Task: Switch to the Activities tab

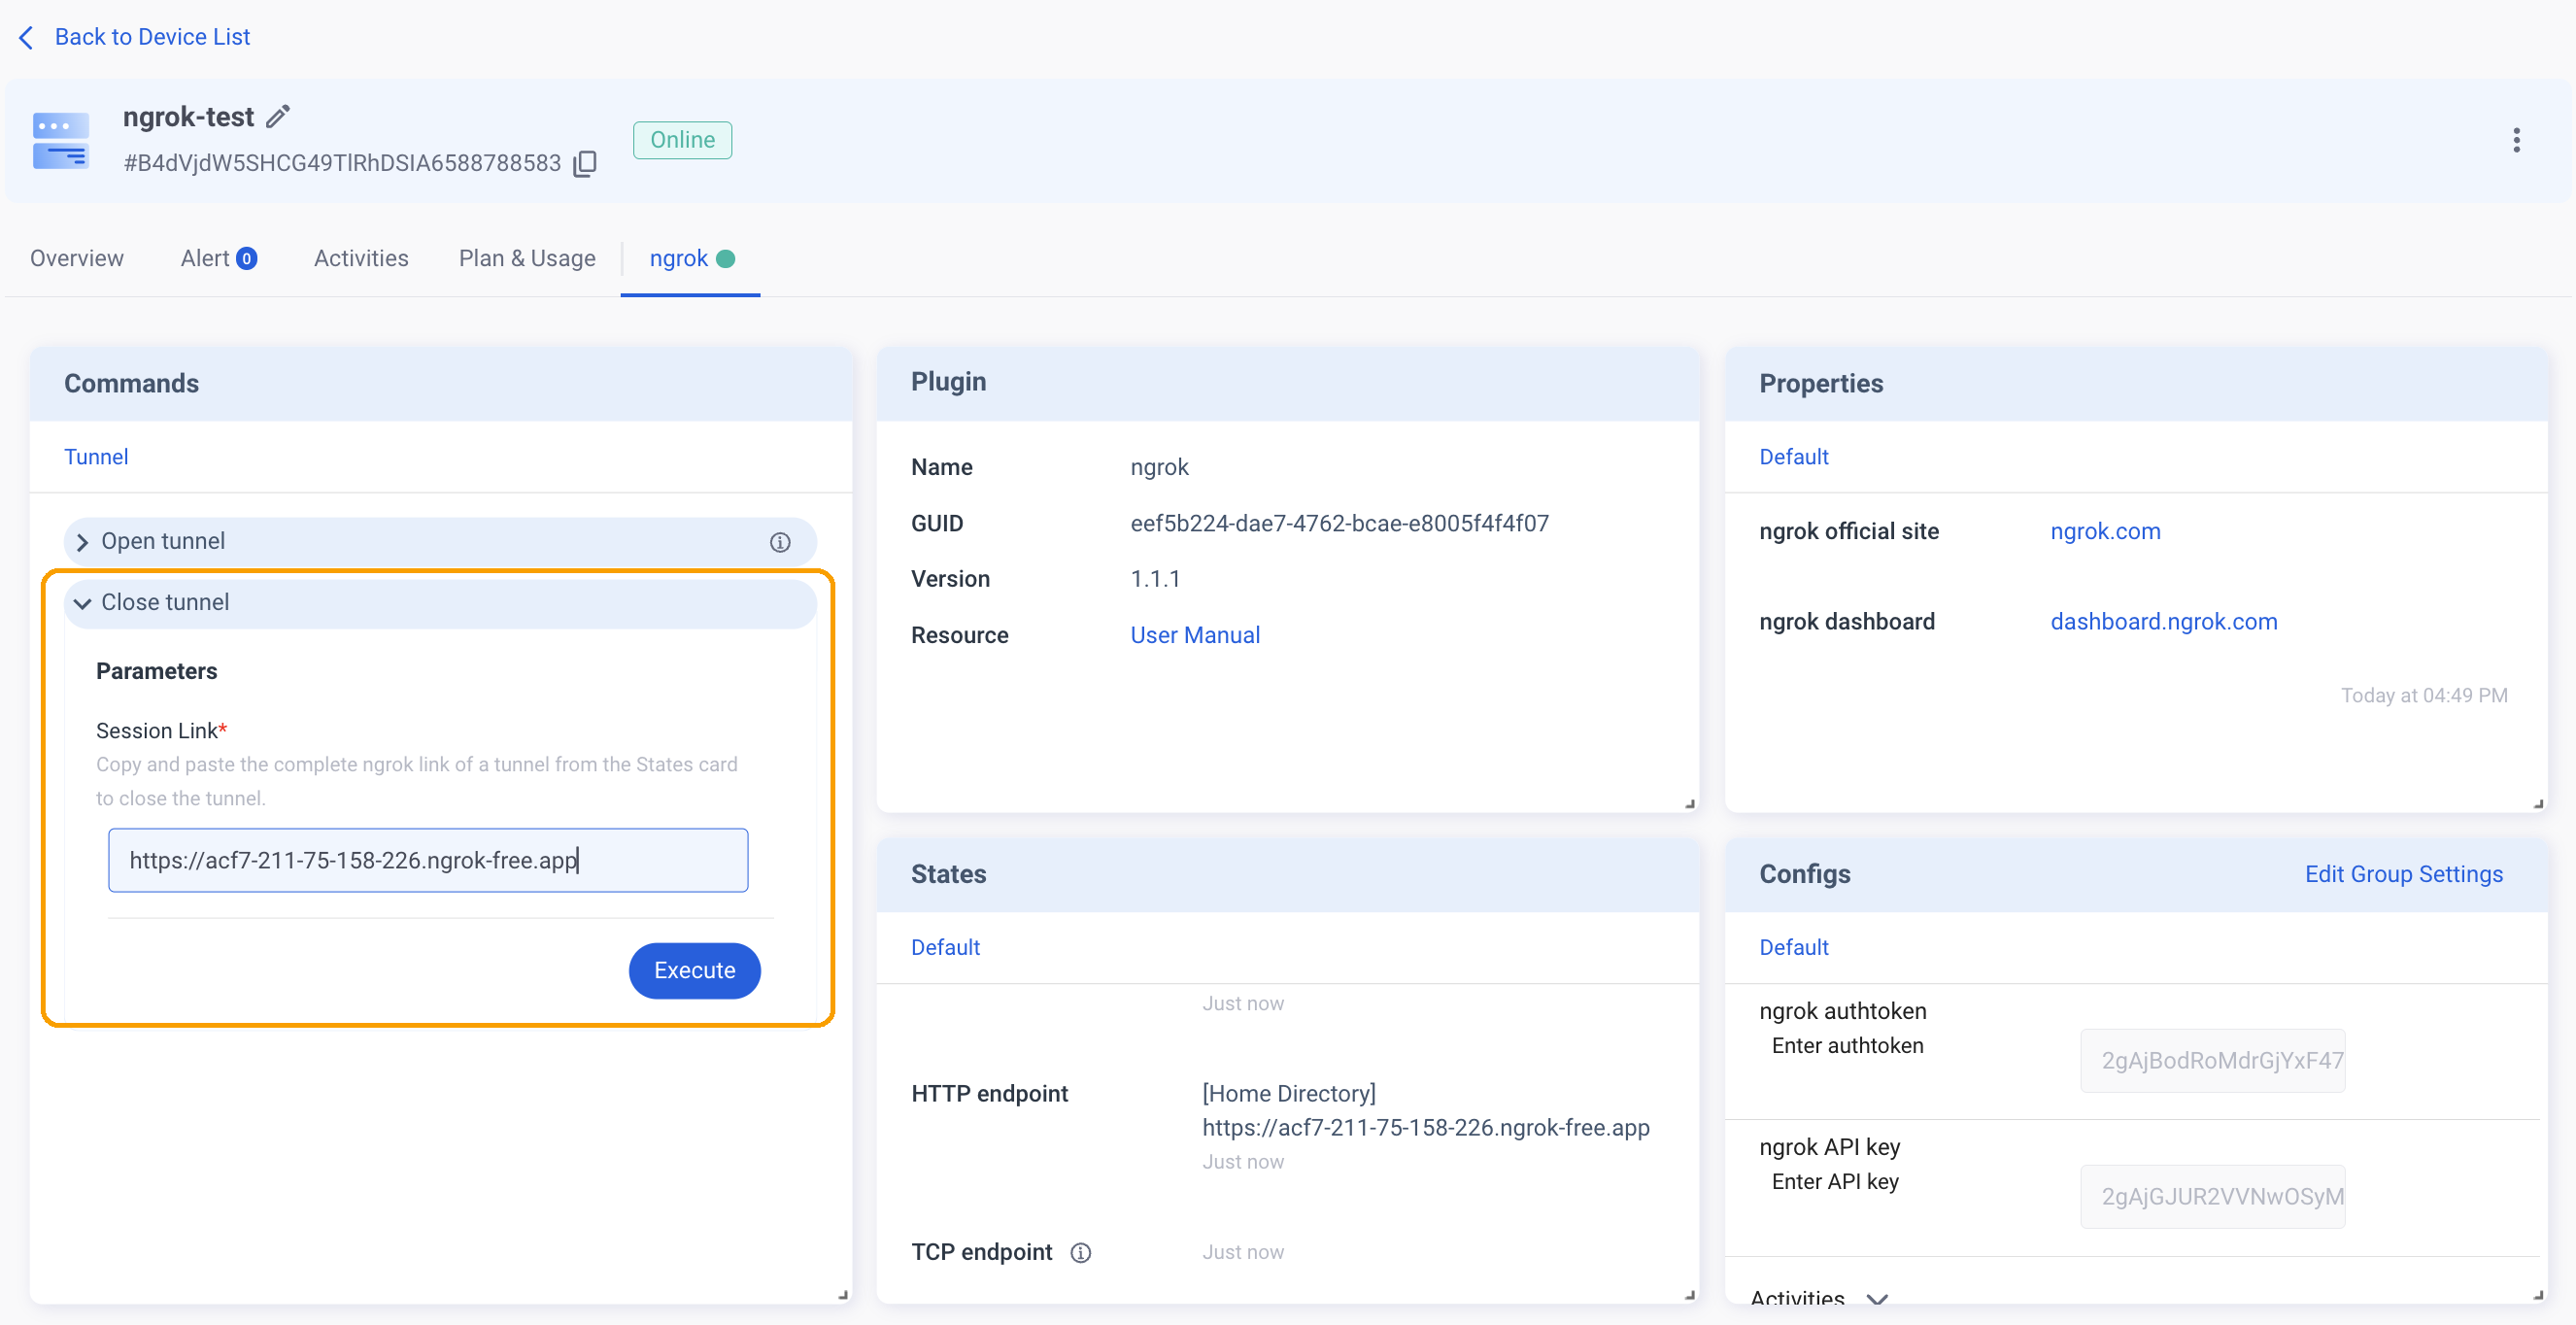Action: [x=361, y=258]
